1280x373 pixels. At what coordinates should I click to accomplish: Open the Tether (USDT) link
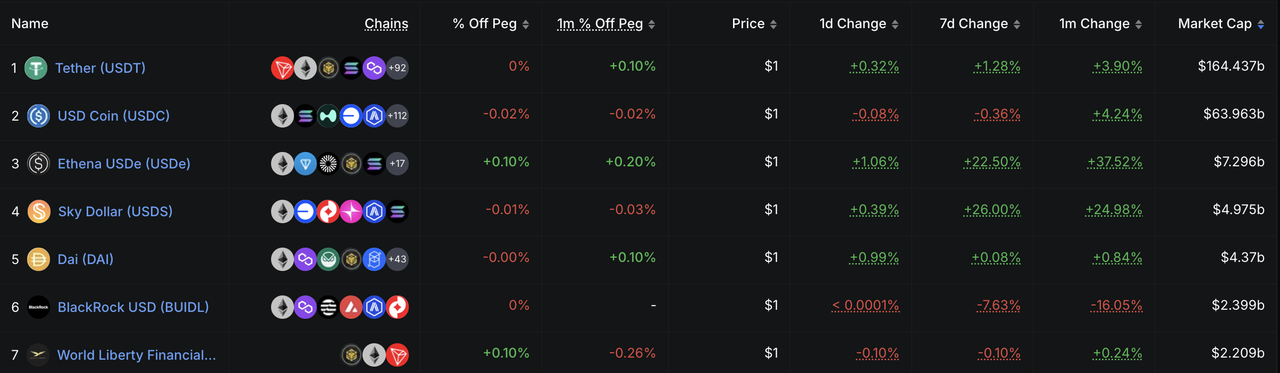[100, 68]
